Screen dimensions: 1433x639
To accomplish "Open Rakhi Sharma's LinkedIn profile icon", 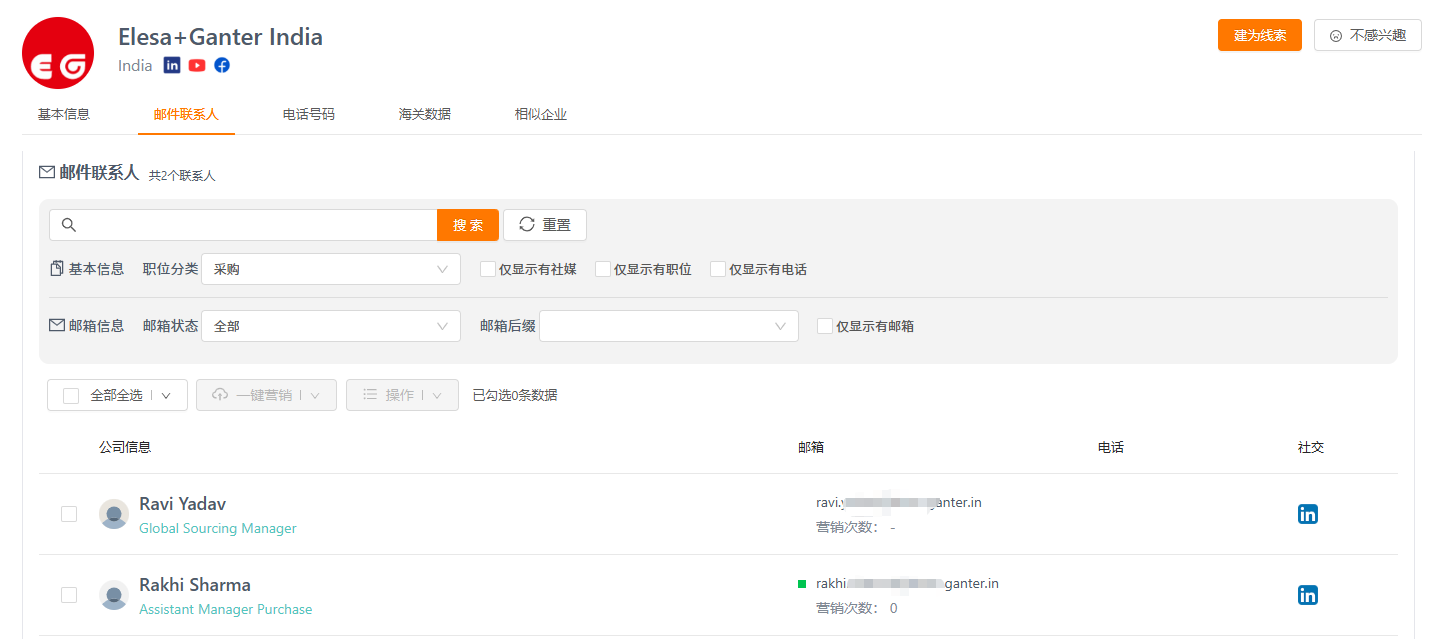I will click(1308, 595).
